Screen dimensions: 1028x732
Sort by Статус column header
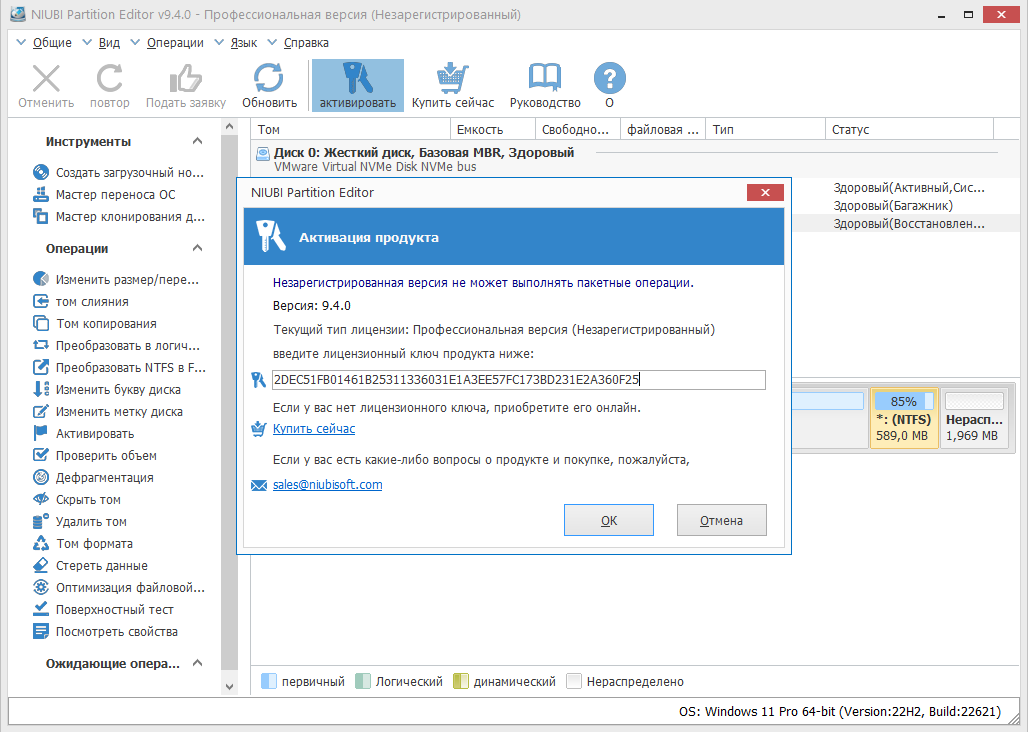coord(909,129)
